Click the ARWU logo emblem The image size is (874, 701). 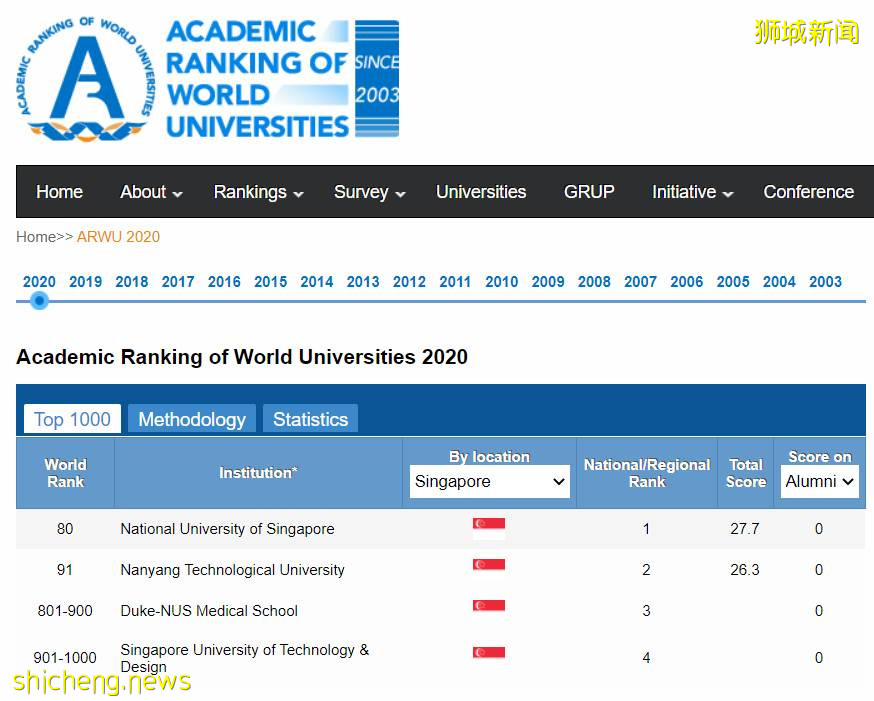click(87, 79)
